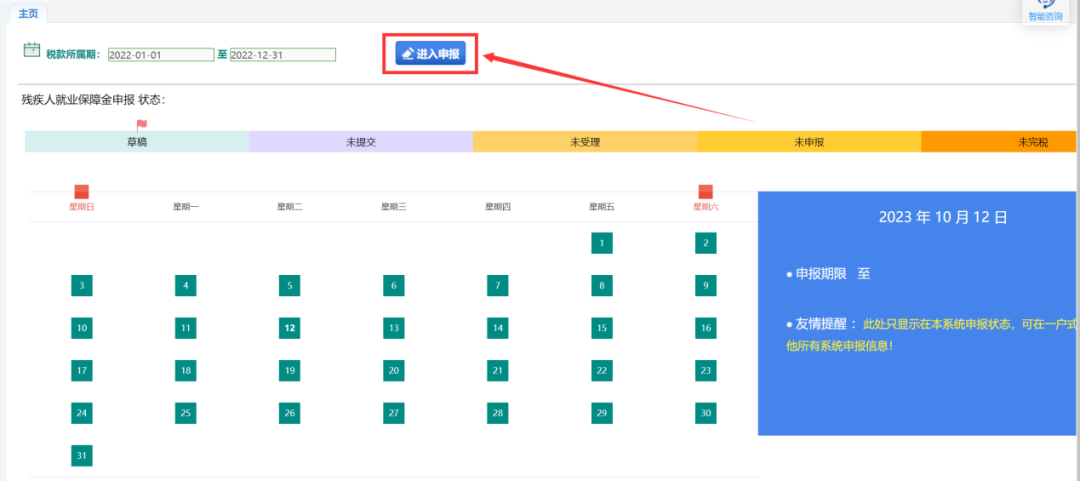Select day 1 in the calendar
This screenshot has width=1080, height=481.
click(x=602, y=243)
